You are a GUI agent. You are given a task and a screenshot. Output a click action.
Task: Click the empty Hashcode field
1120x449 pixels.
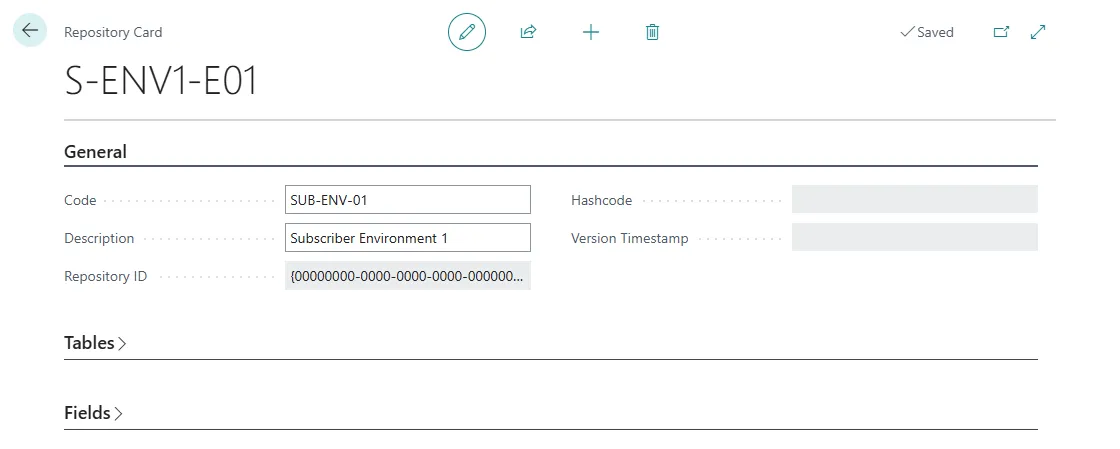[x=914, y=200]
